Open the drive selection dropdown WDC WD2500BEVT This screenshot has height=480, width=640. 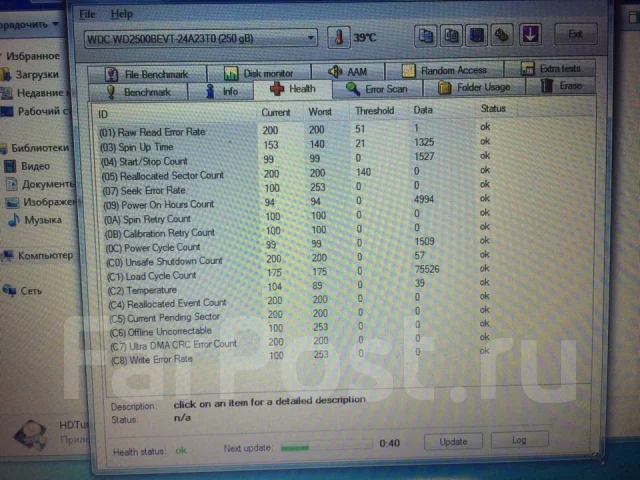[200, 39]
